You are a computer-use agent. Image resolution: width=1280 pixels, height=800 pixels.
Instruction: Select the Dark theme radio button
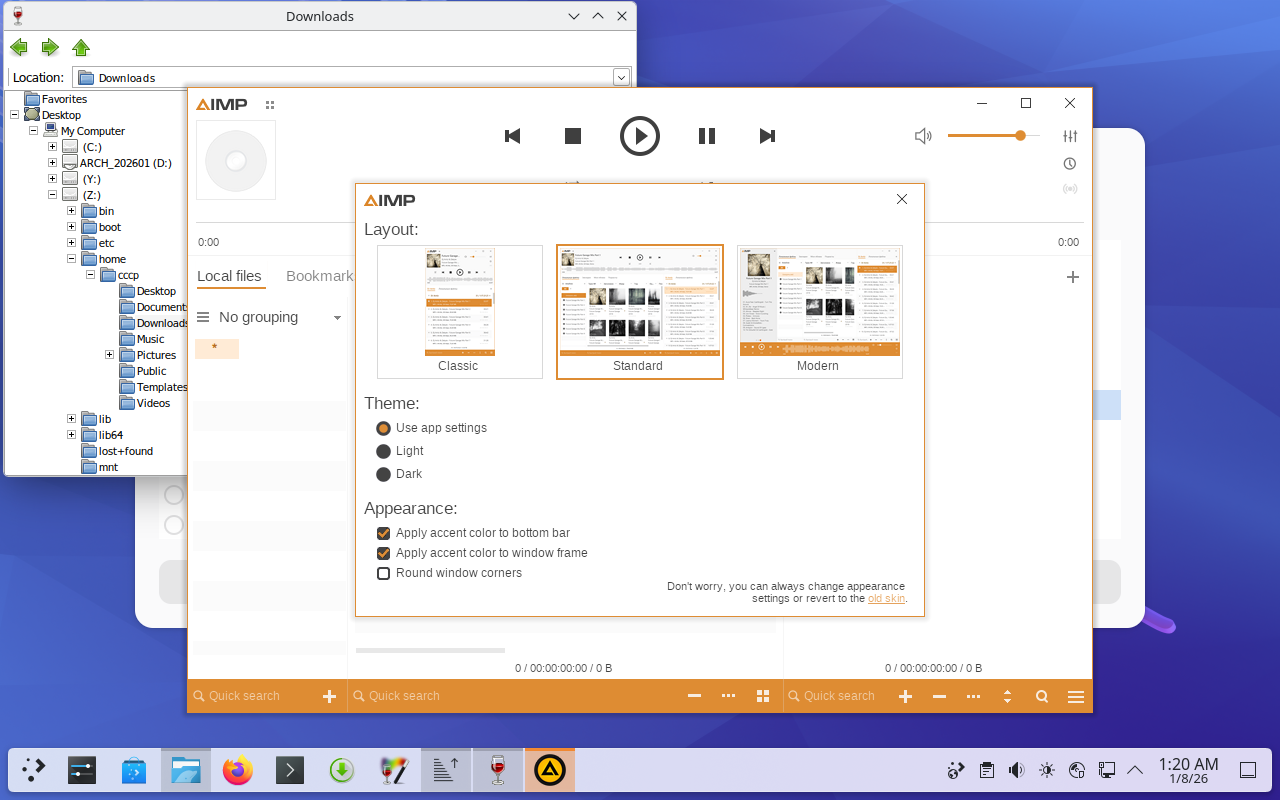pos(383,474)
